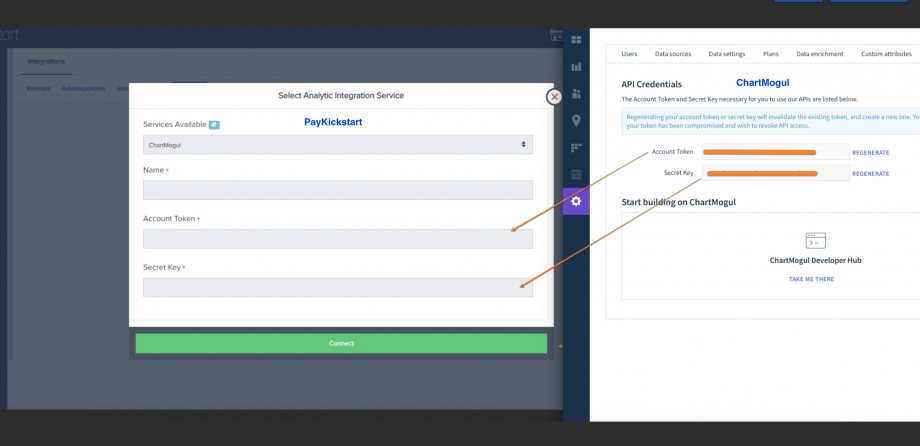920x446 pixels.
Task: Open the Payment integrations sub-tab
Action: 39,89
